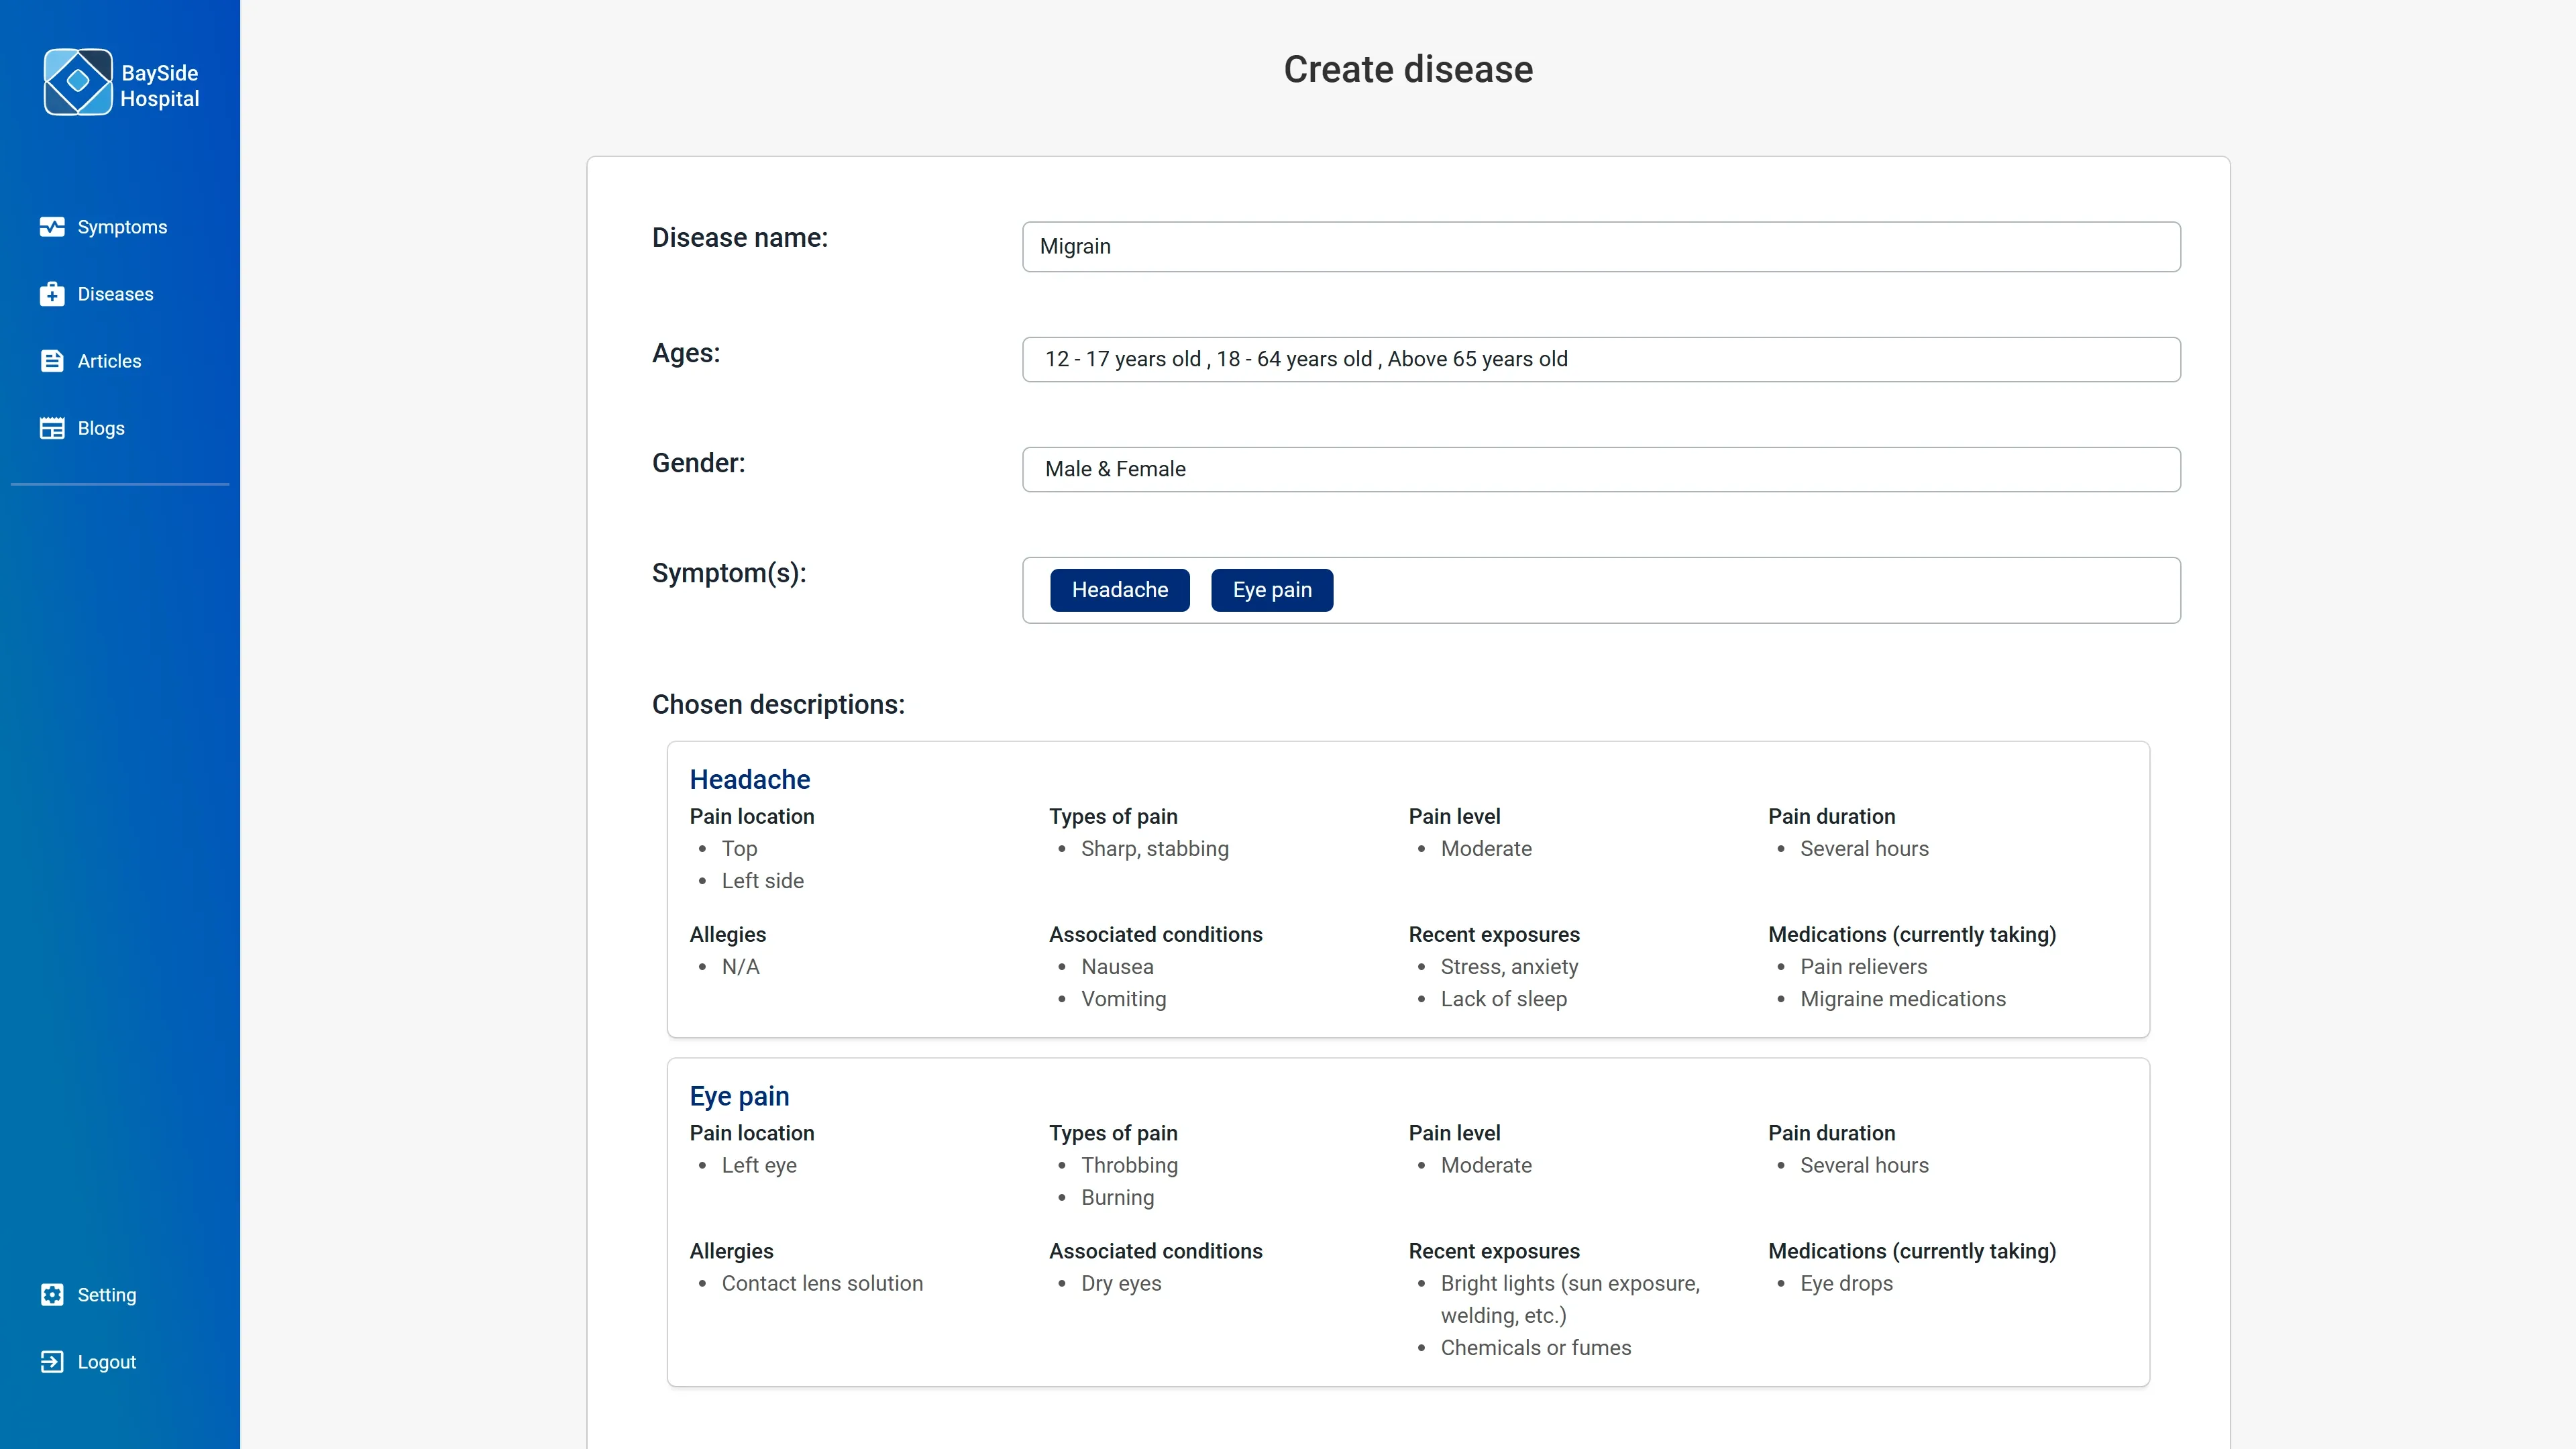Select the Eye pain symptom chip

1272,590
